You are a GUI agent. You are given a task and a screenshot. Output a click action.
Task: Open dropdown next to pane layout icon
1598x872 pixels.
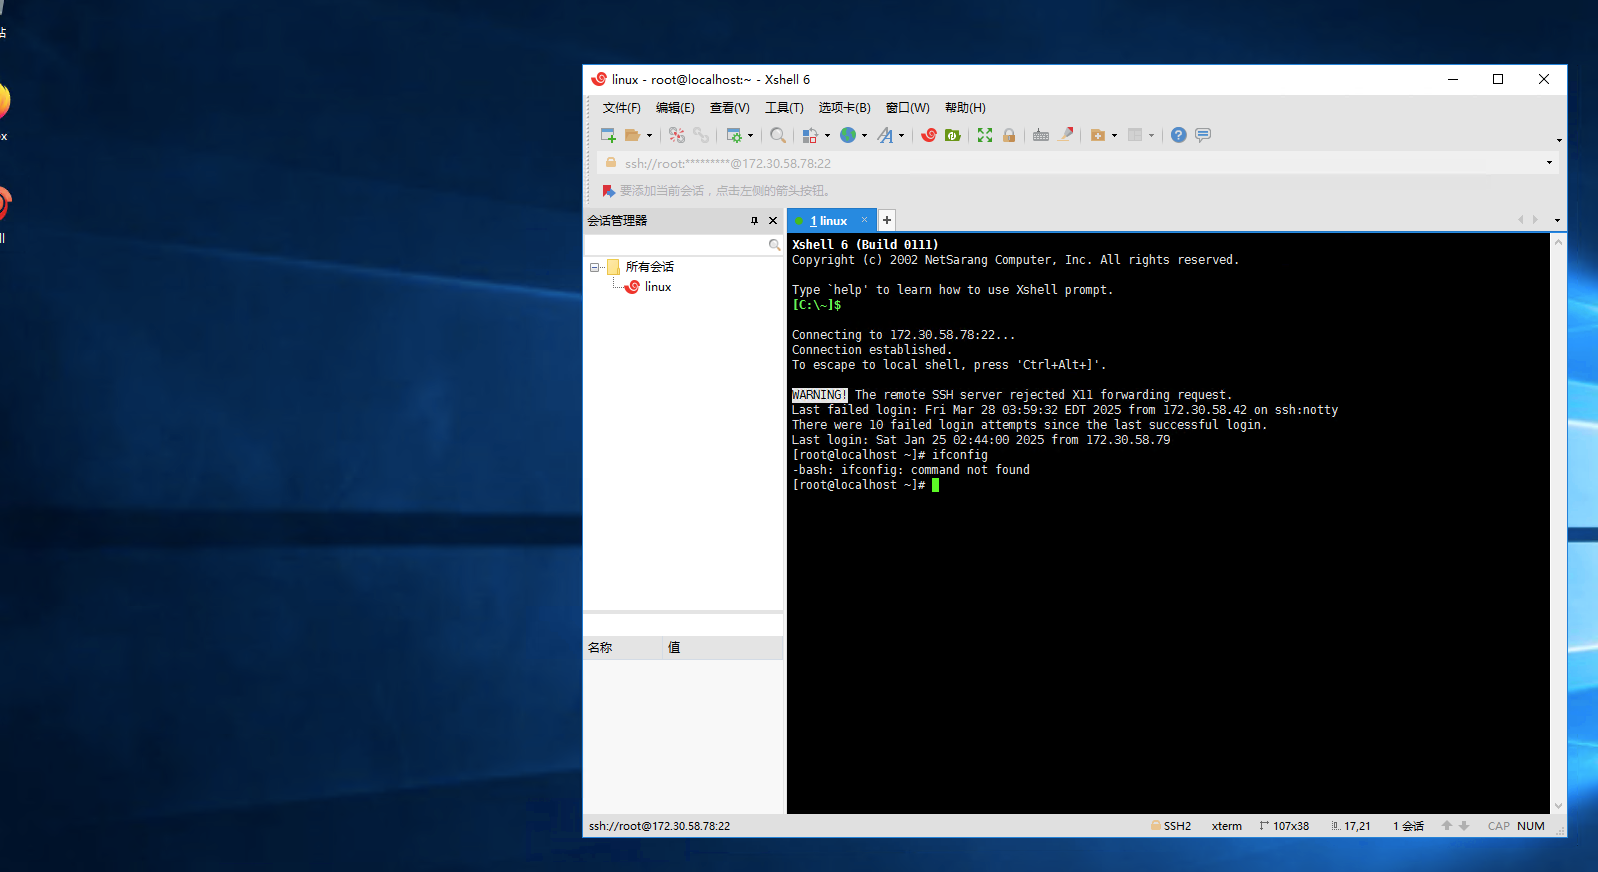1151,136
